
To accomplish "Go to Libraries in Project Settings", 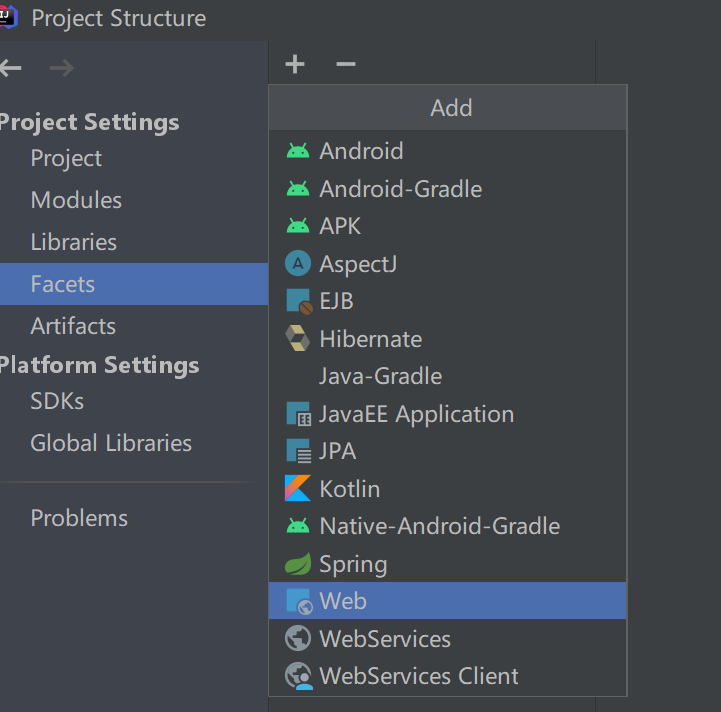I will (73, 242).
